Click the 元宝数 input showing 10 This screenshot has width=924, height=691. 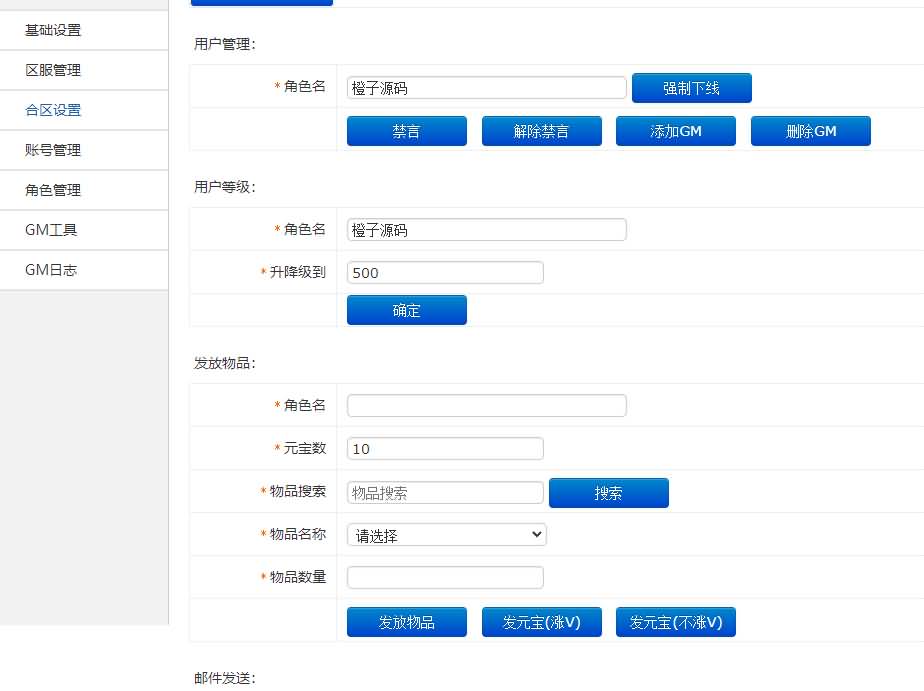(x=444, y=448)
